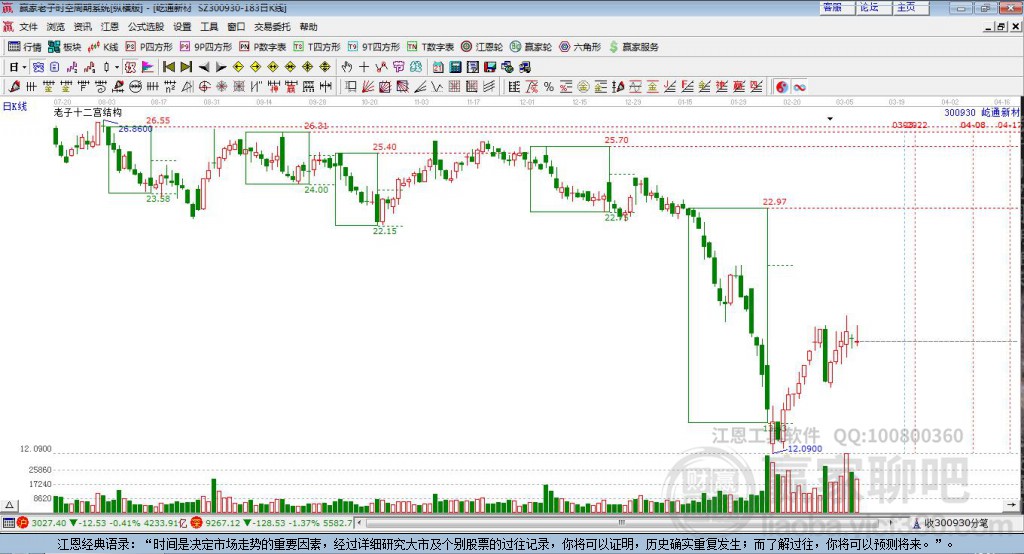Expand the candlestick style dropdown arrow
1024x554 pixels.
117,67
